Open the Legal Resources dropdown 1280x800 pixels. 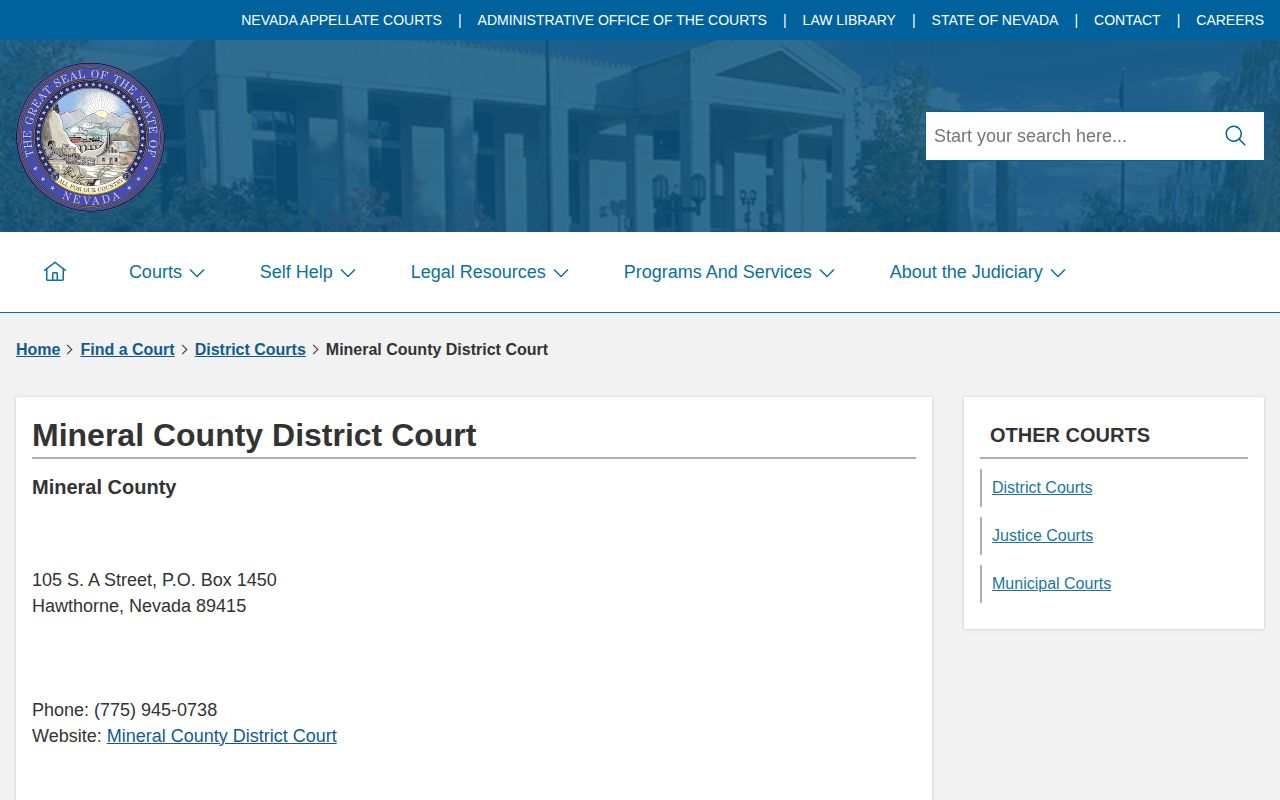(490, 272)
